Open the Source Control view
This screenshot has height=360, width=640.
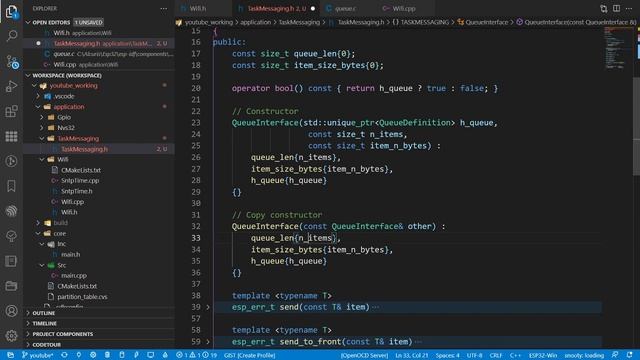pyautogui.click(x=12, y=62)
